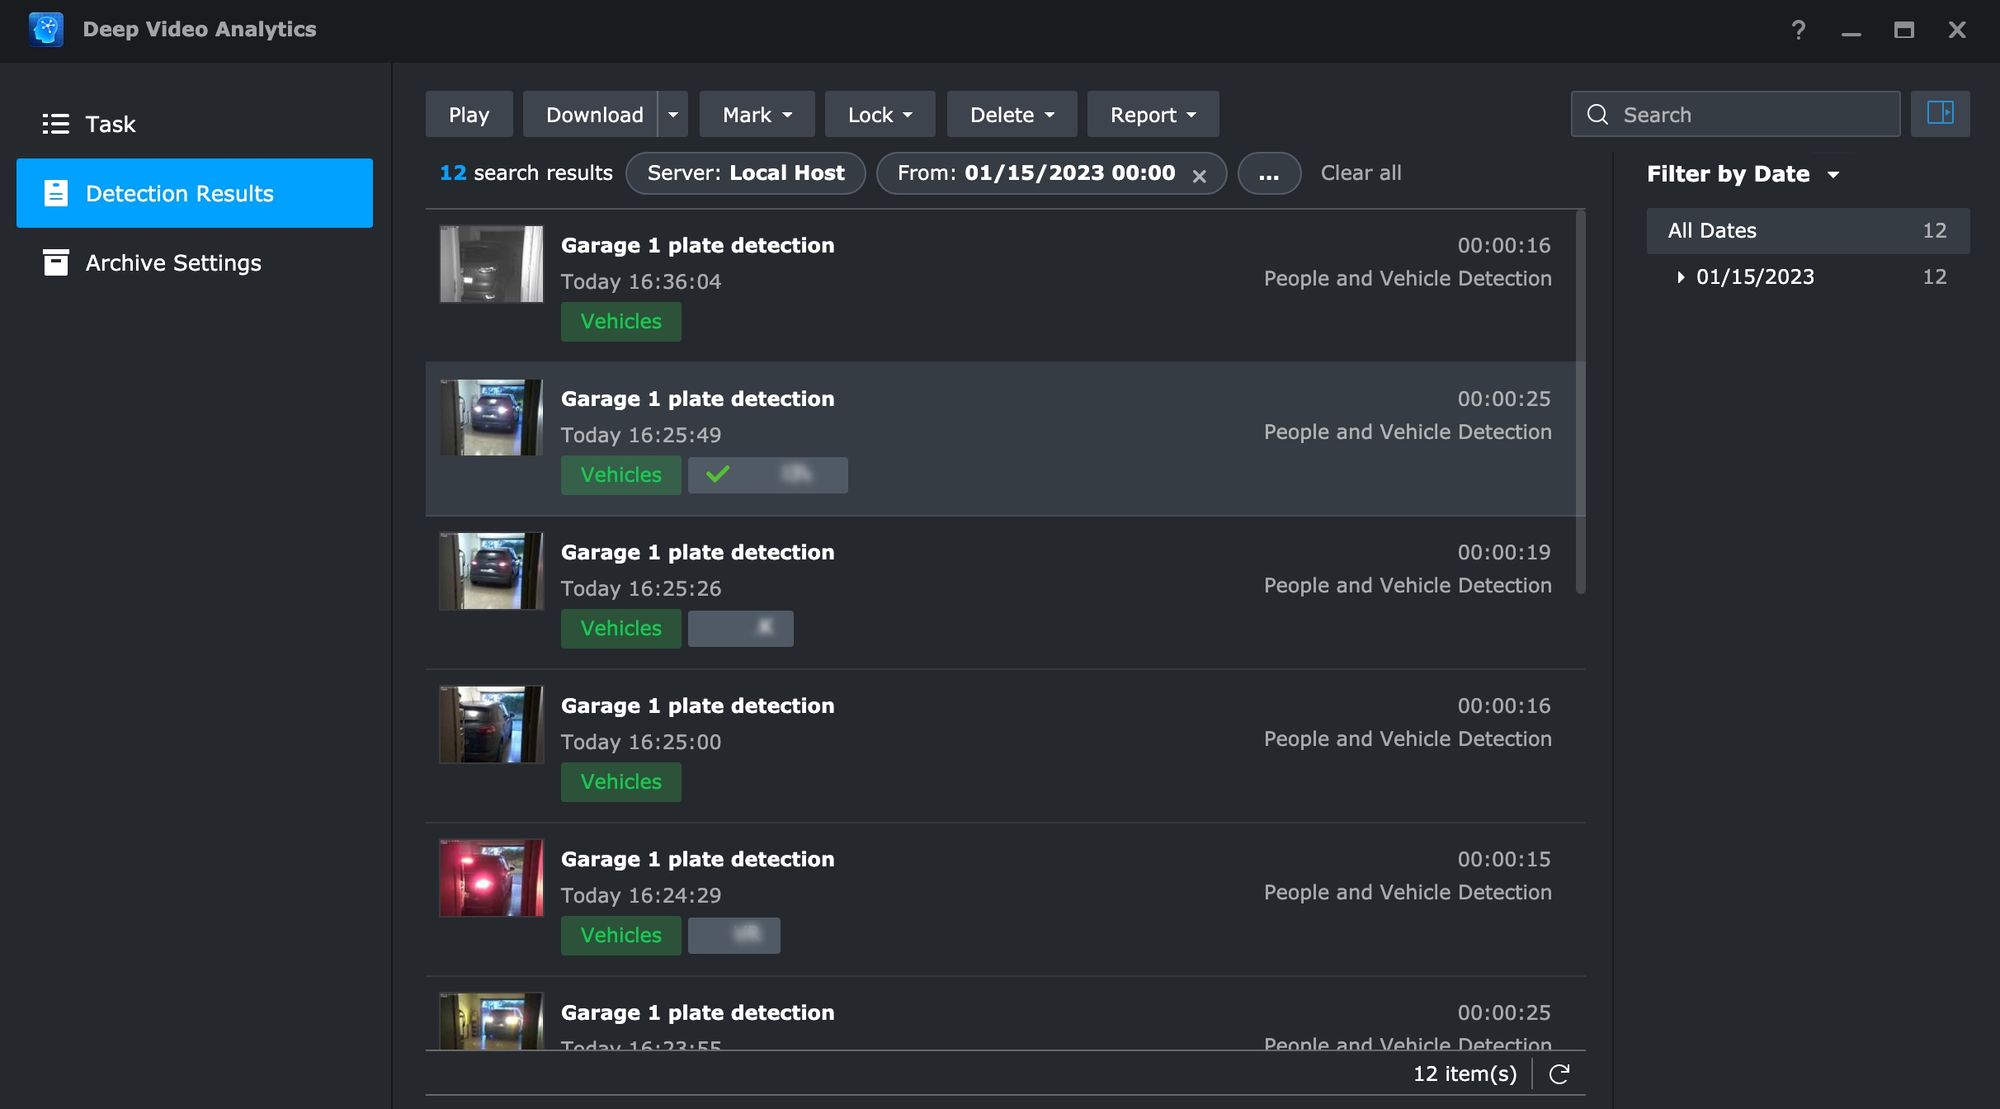Open the help question mark icon
Screen dimensions: 2000x1109
click(x=1798, y=30)
